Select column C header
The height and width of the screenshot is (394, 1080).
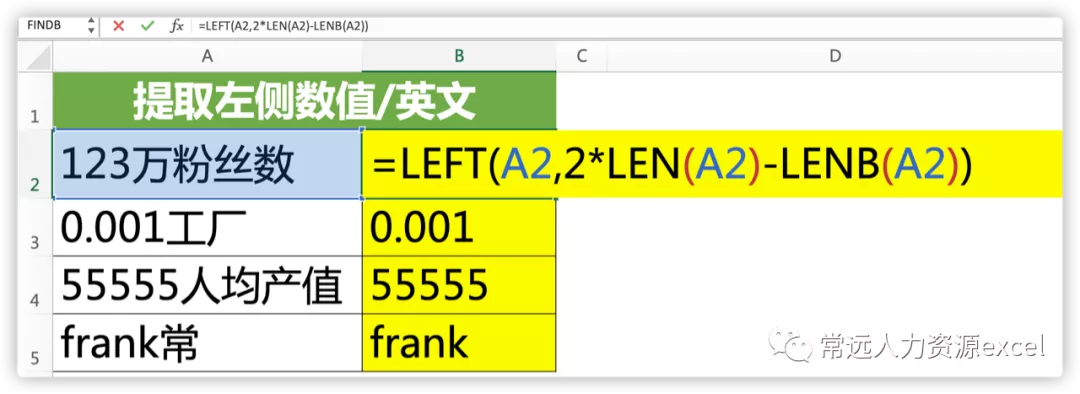pyautogui.click(x=581, y=56)
